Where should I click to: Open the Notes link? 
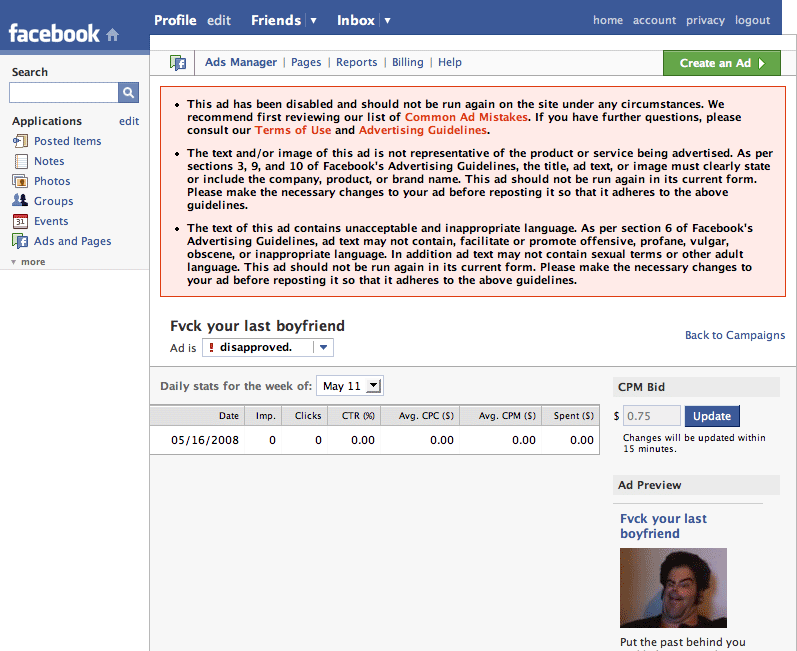click(x=49, y=161)
